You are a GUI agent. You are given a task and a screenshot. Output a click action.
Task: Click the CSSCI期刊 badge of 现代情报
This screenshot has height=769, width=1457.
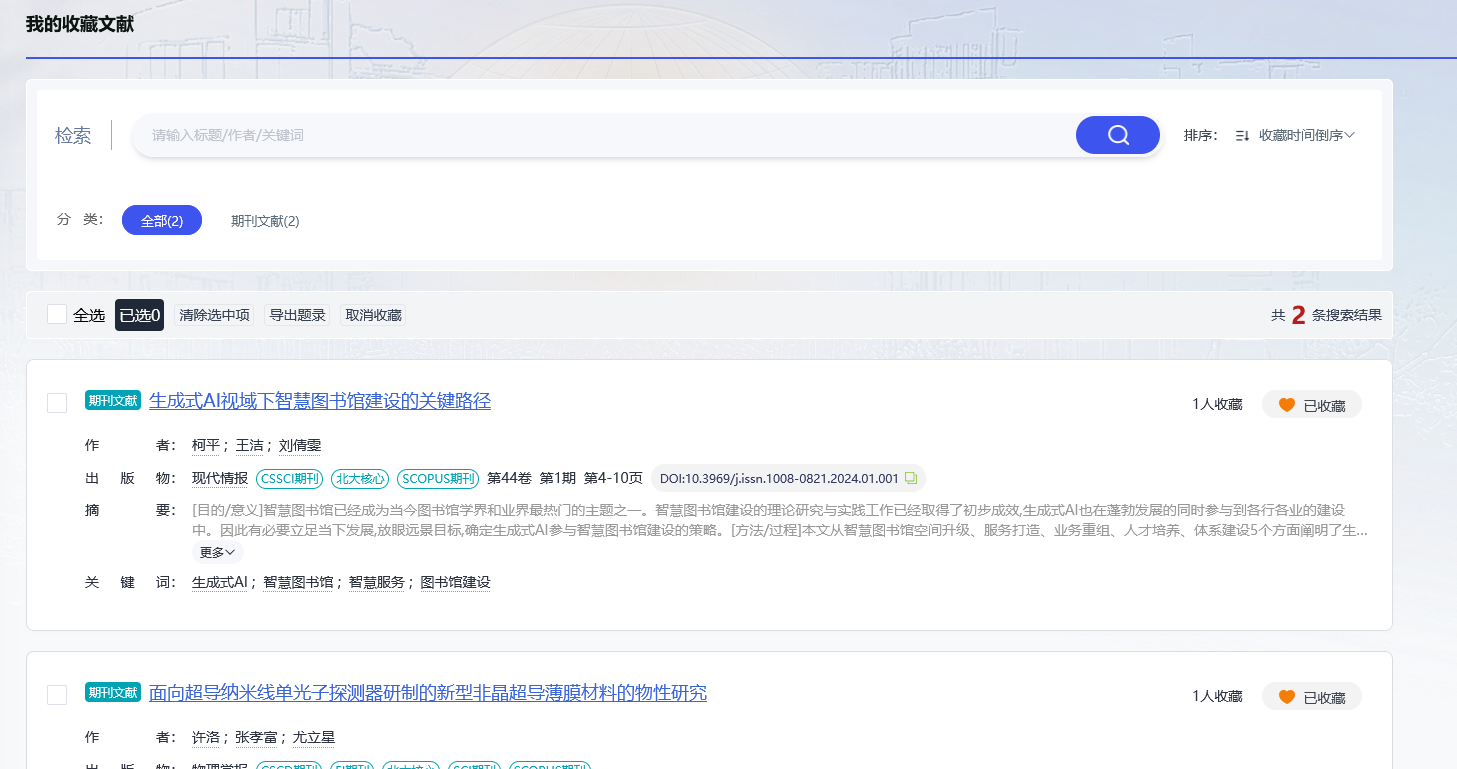(289, 478)
